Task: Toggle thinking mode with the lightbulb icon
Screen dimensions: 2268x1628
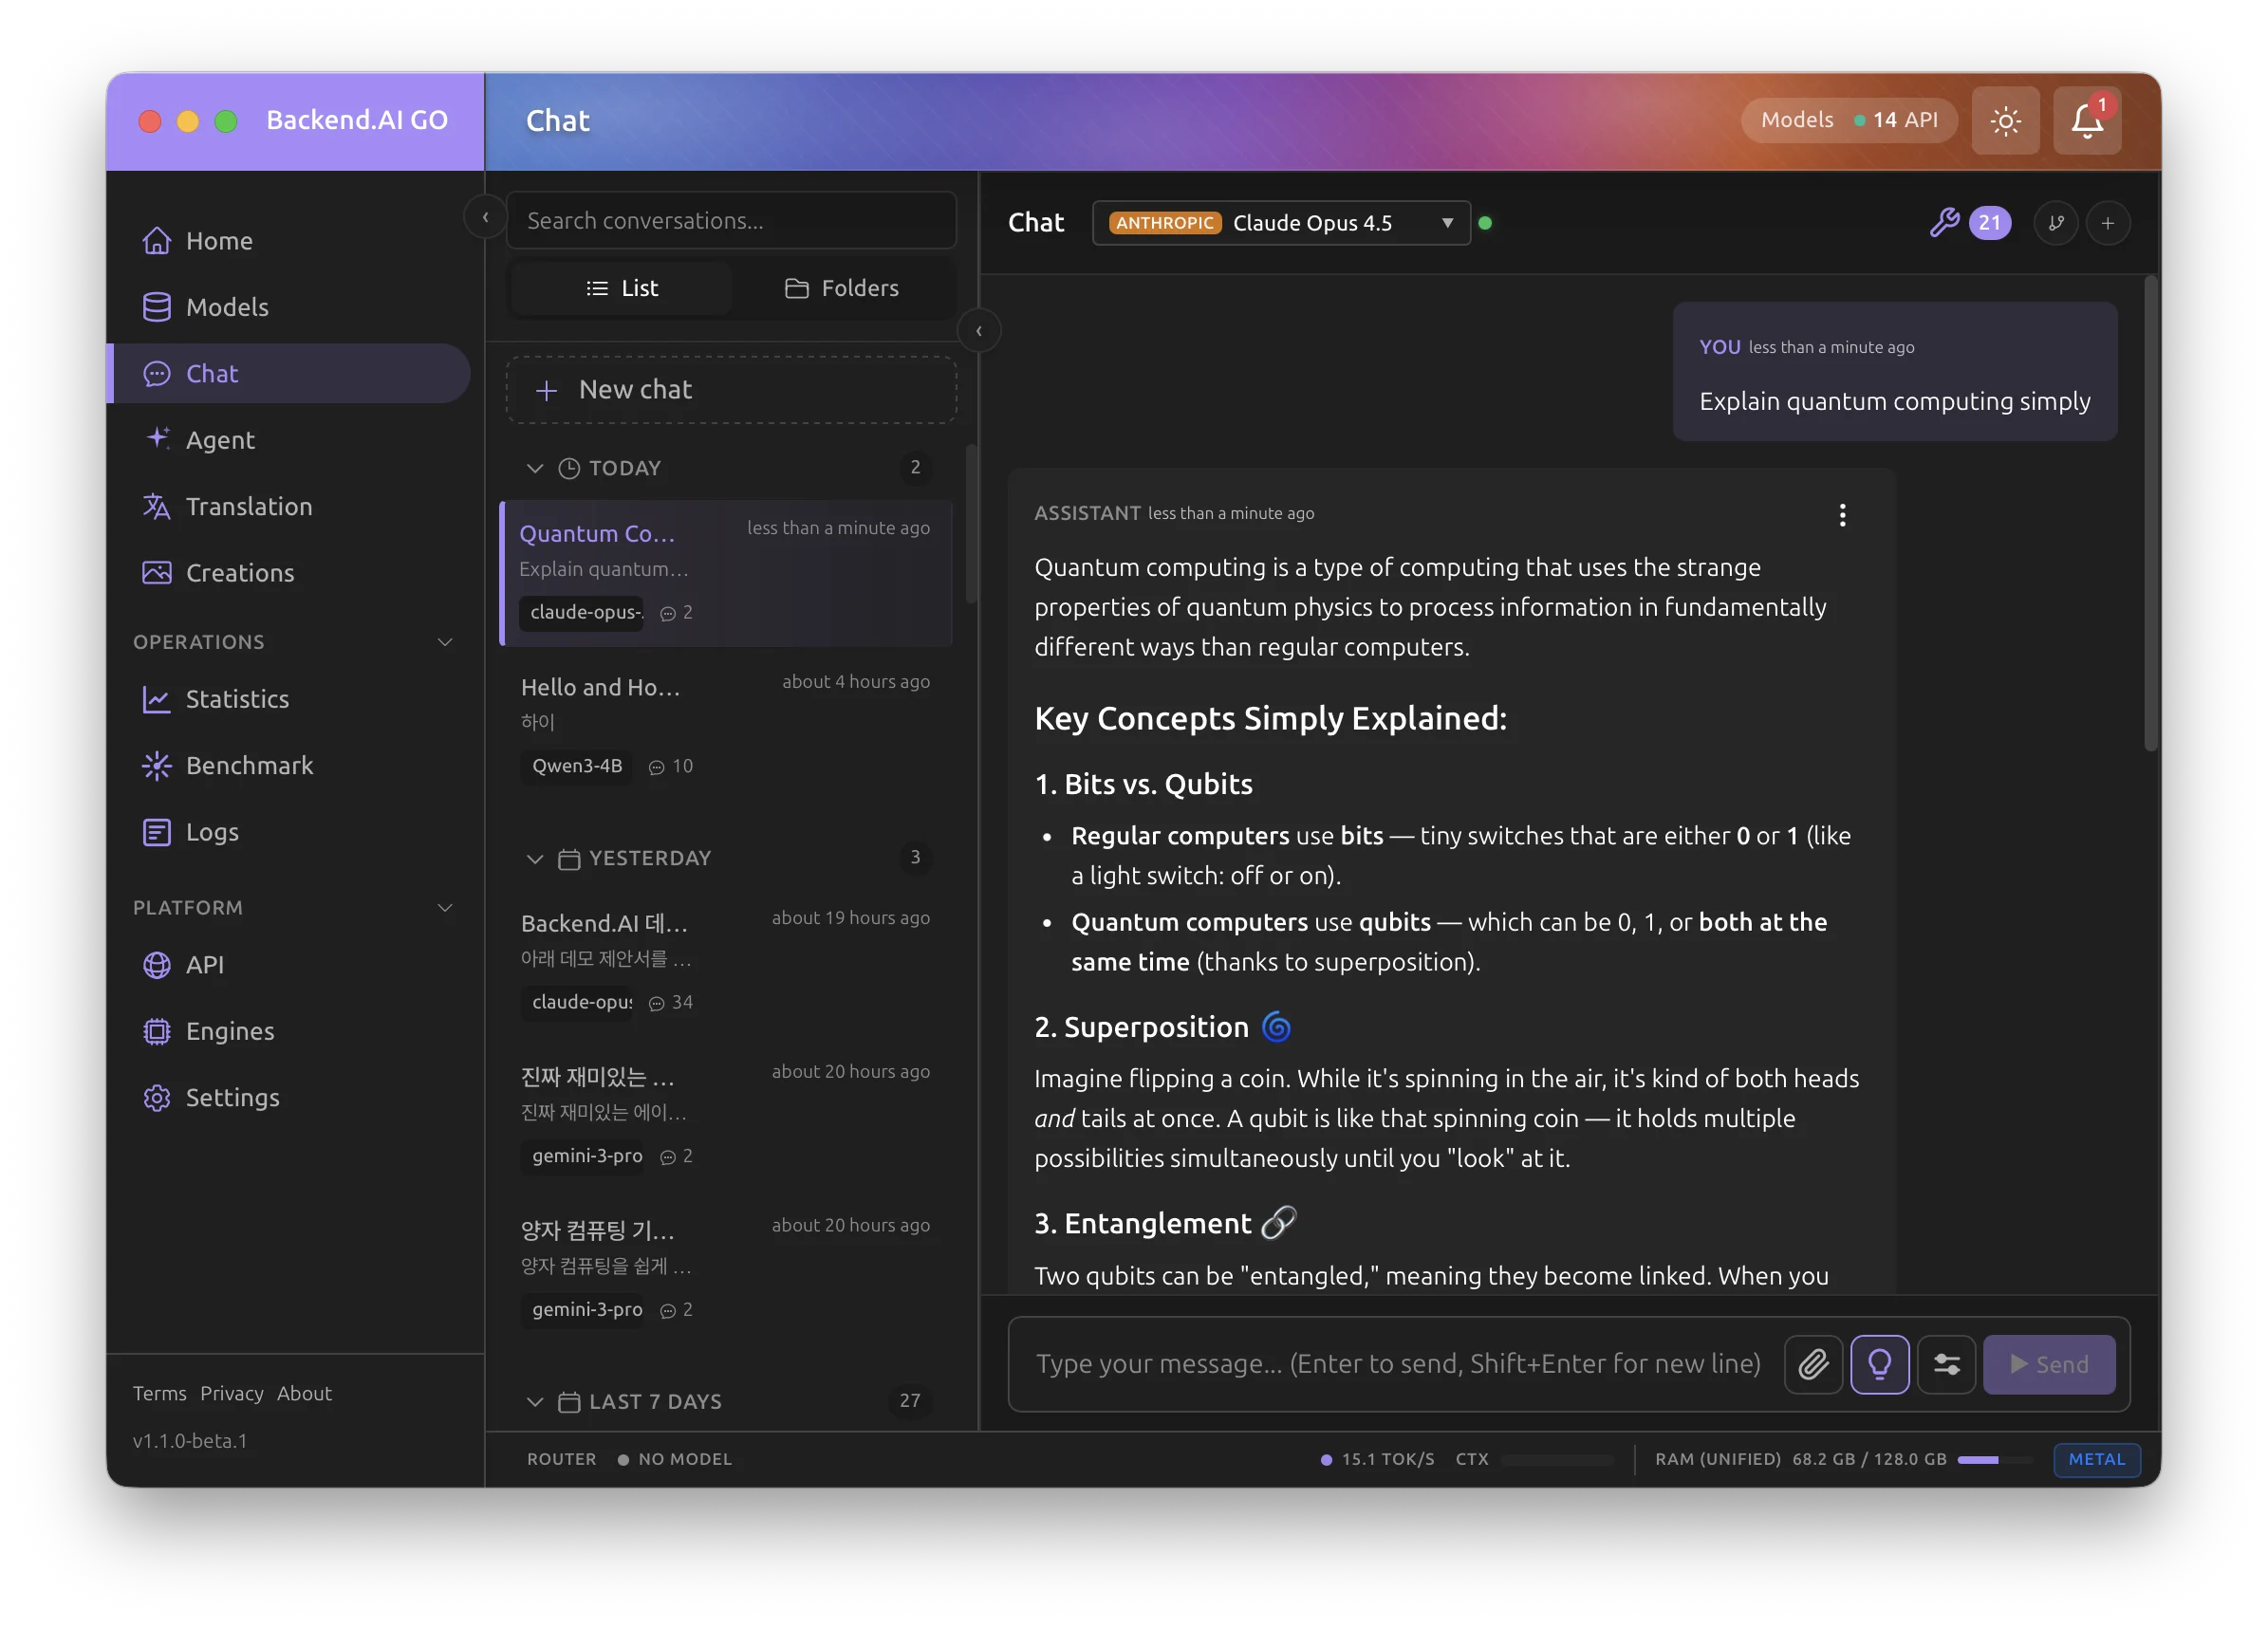Action: [x=1880, y=1363]
